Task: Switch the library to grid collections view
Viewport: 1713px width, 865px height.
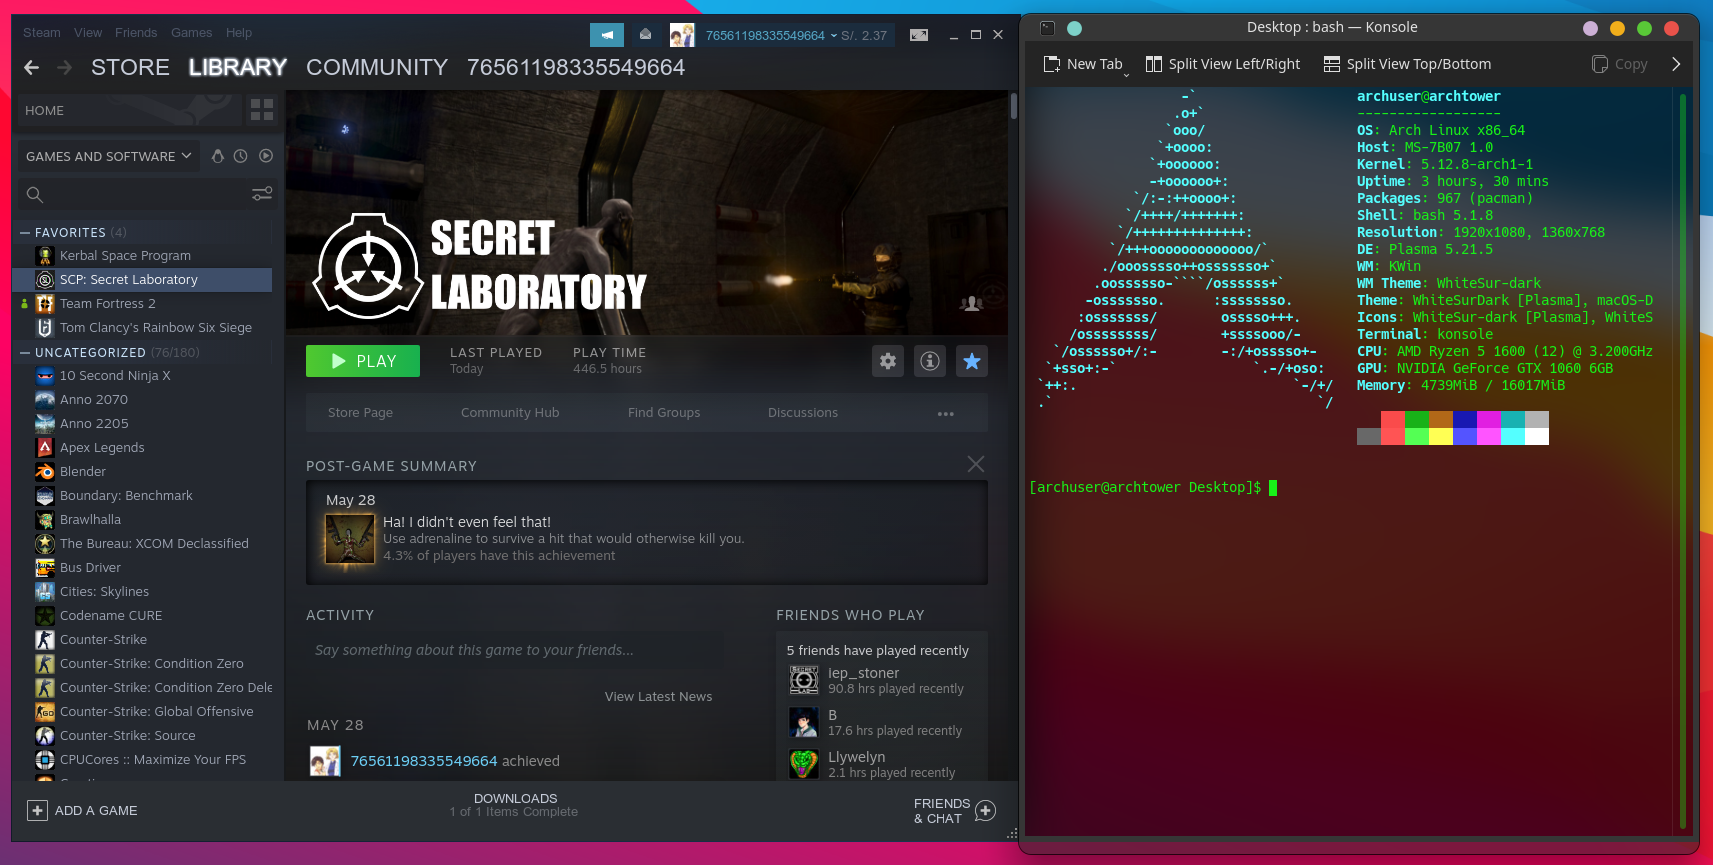Action: pyautogui.click(x=262, y=109)
